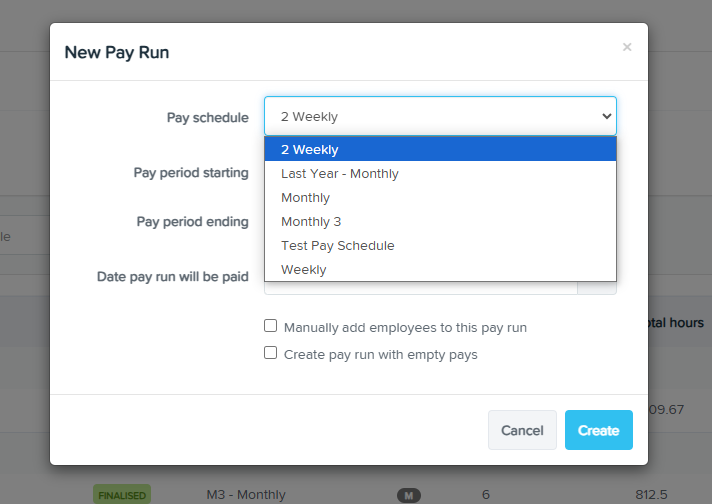Image resolution: width=712 pixels, height=504 pixels.
Task: Close the New Pay Run dialog
Action: 627,47
